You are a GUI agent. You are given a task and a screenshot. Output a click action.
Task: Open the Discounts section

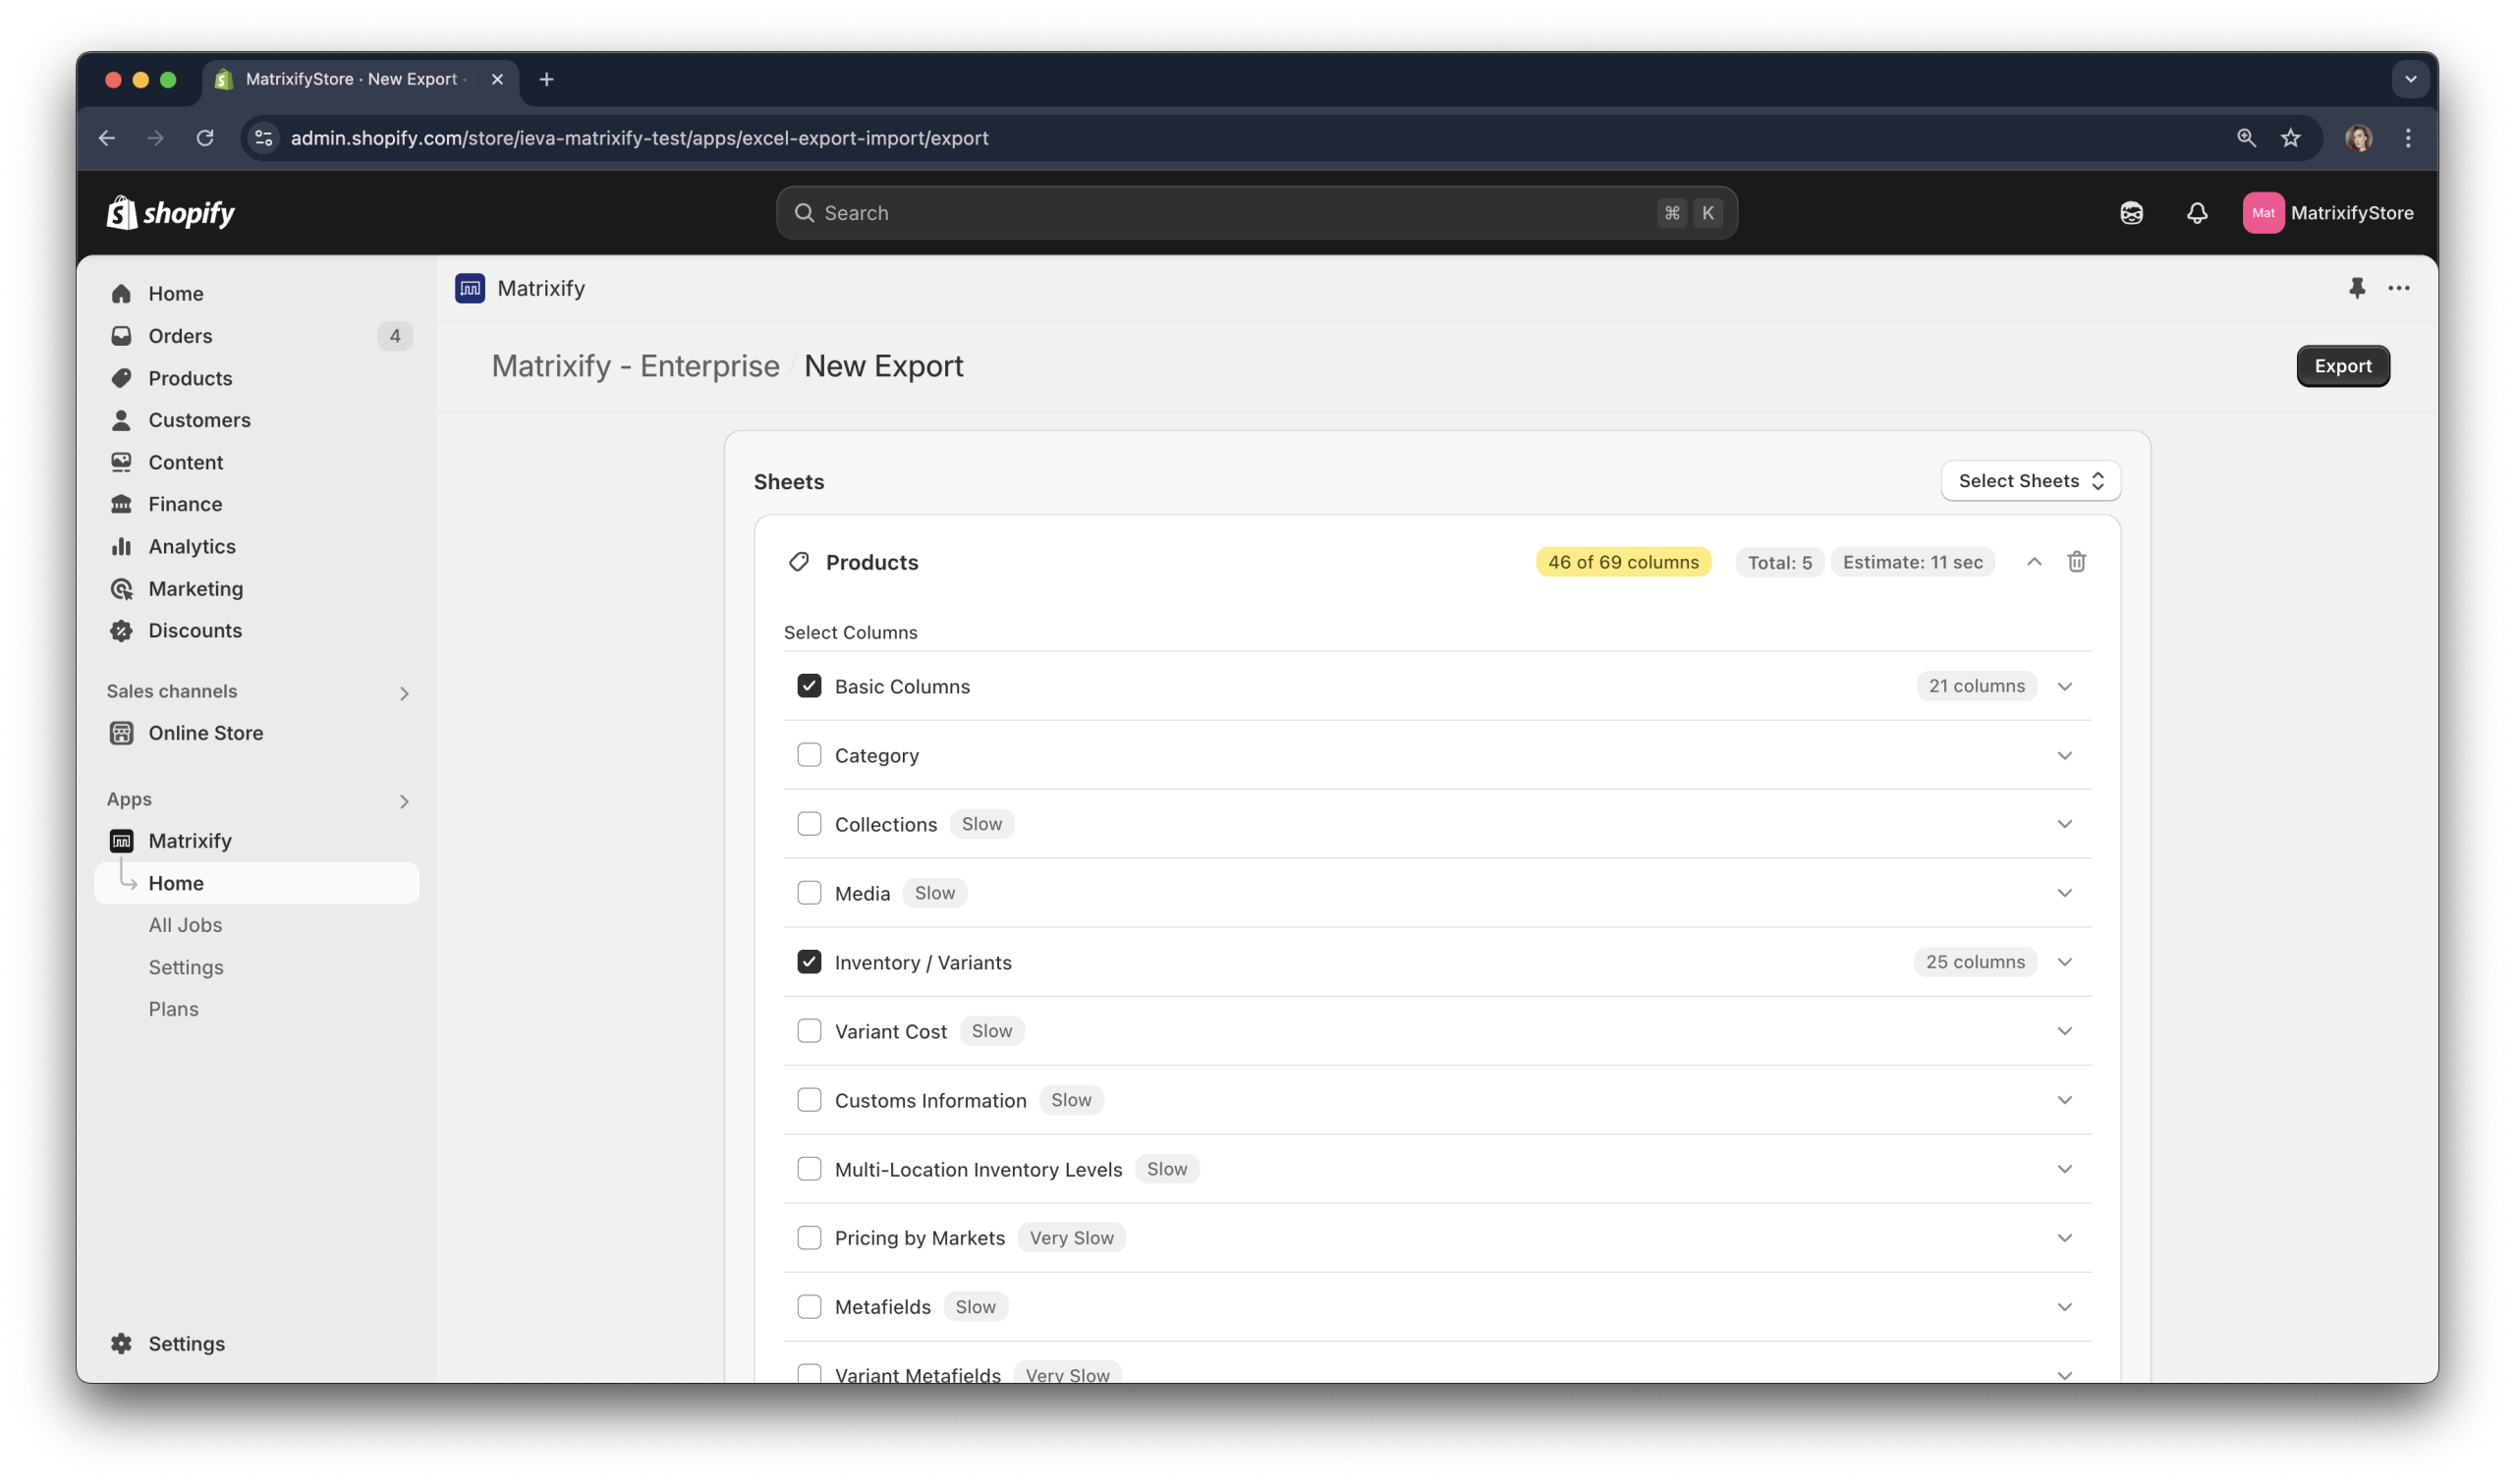click(x=195, y=630)
